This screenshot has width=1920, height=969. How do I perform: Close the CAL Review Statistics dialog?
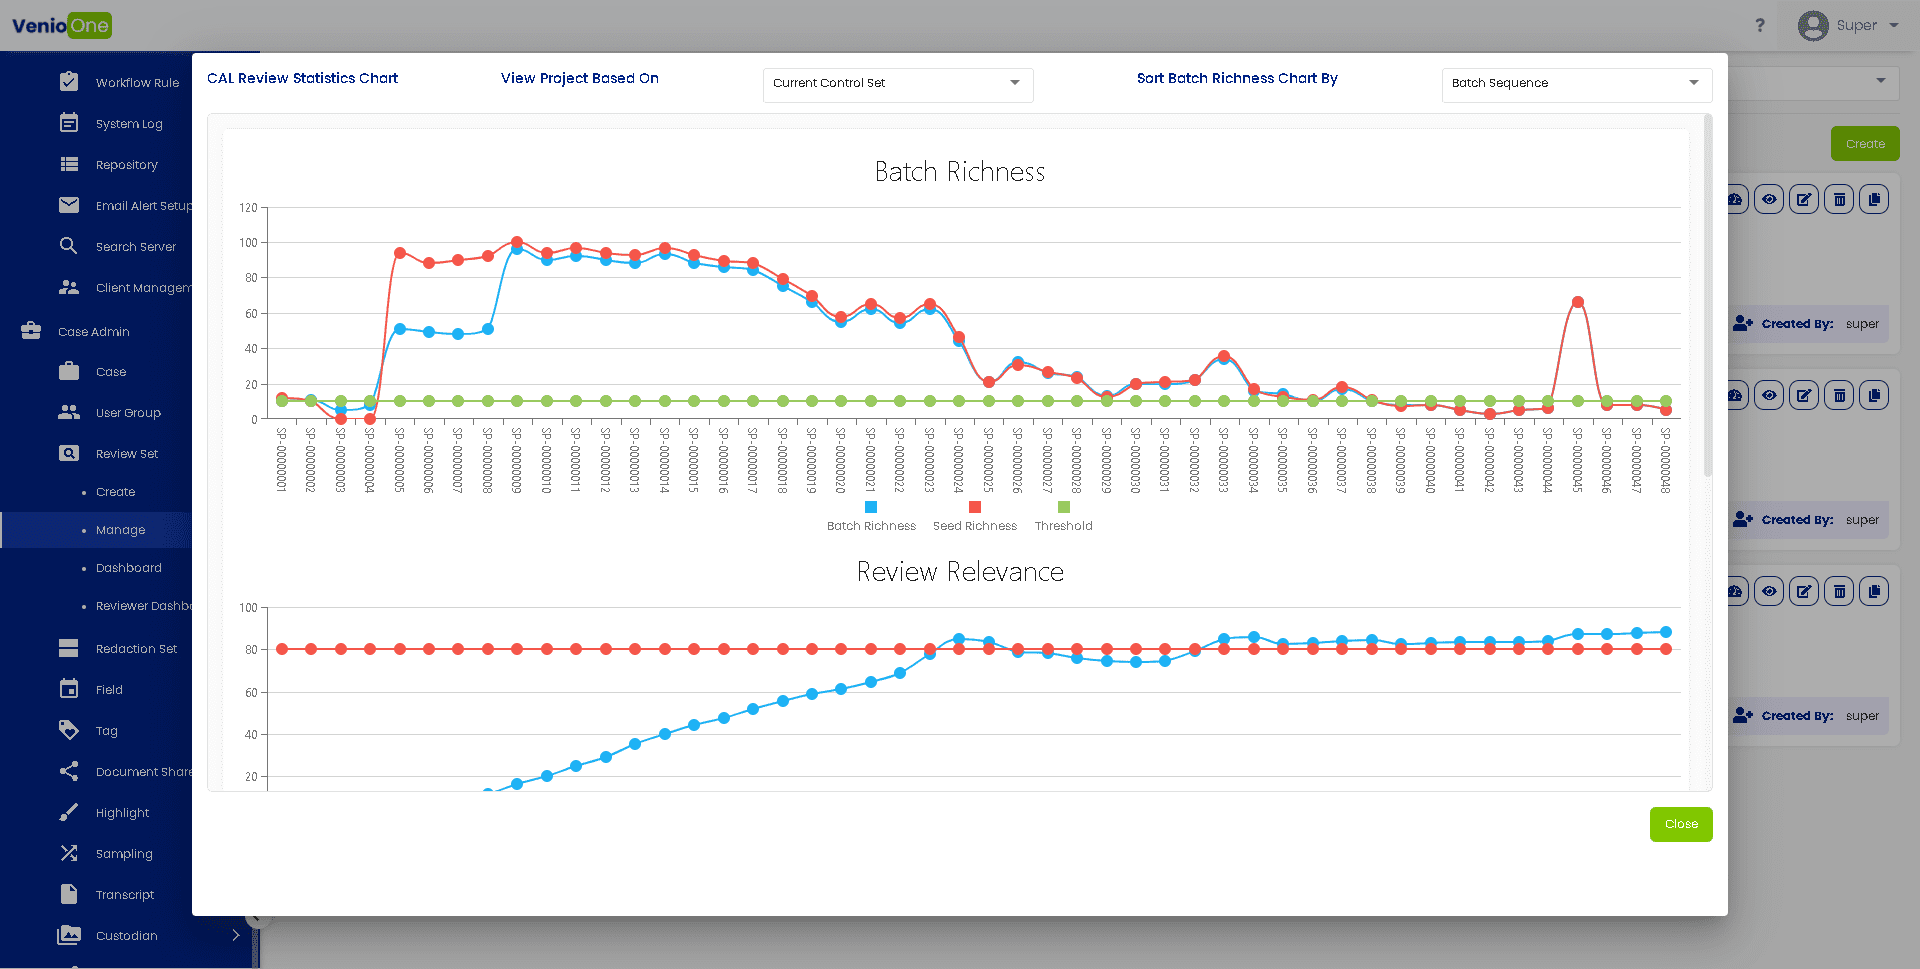click(x=1680, y=824)
